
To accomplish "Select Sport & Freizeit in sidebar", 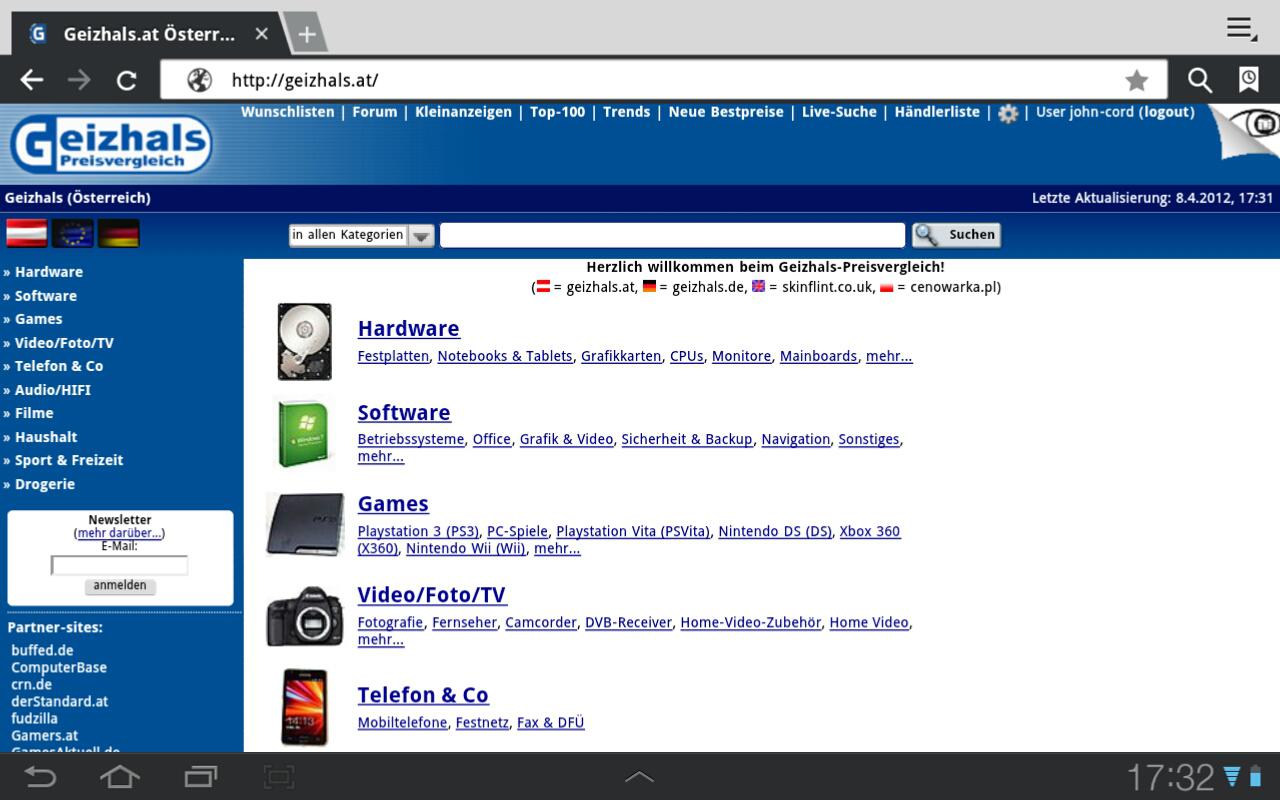I will [69, 460].
